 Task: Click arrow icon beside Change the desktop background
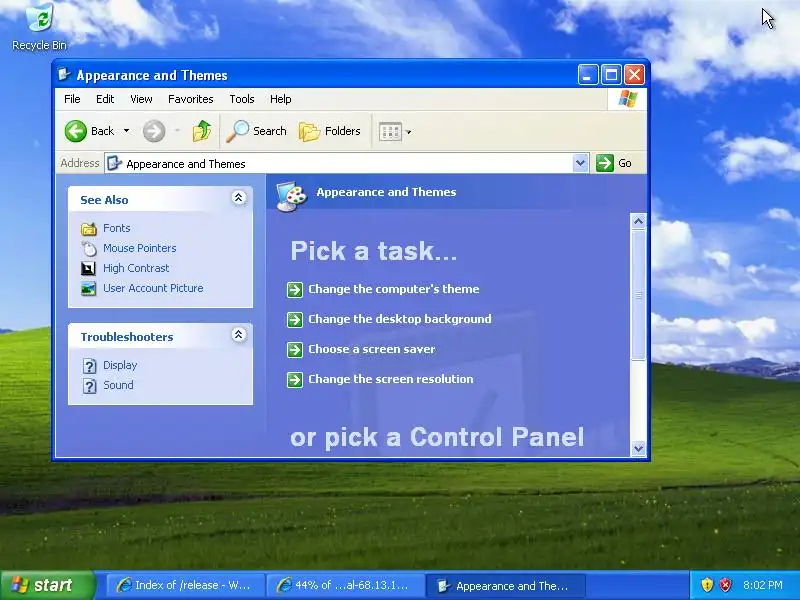click(x=295, y=320)
